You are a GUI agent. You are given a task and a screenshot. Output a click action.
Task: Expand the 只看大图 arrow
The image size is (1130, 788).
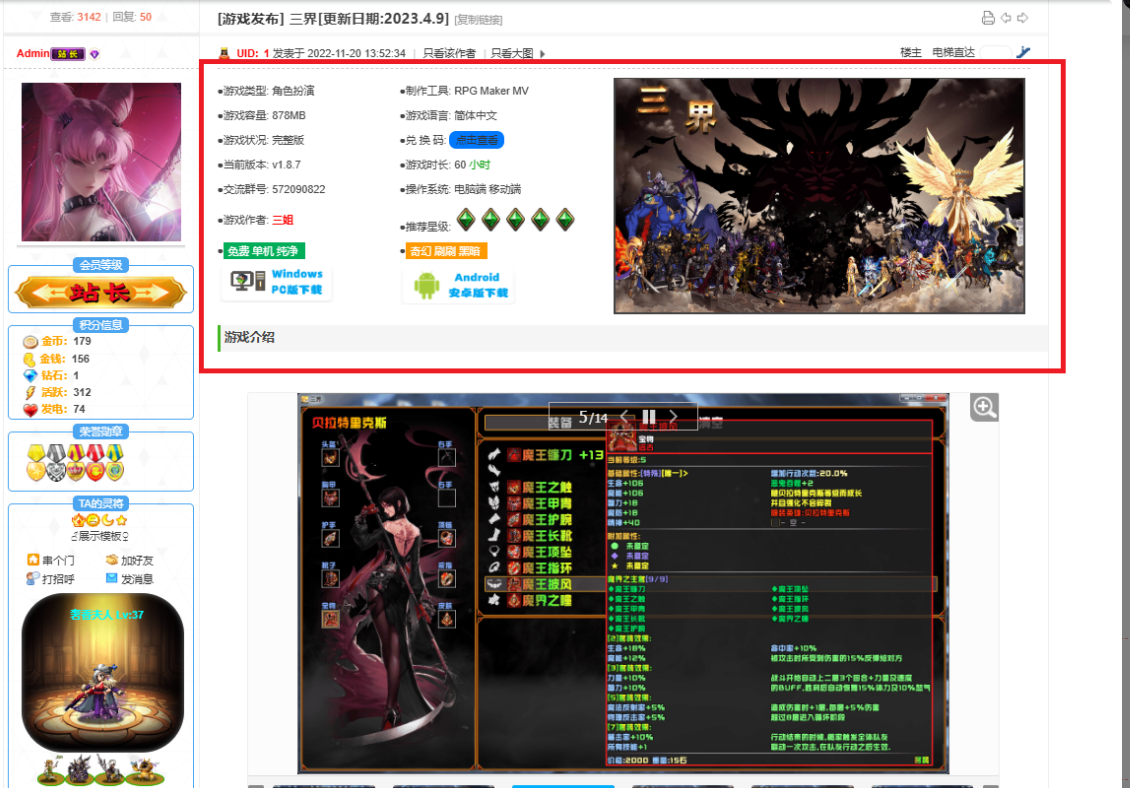click(x=543, y=53)
